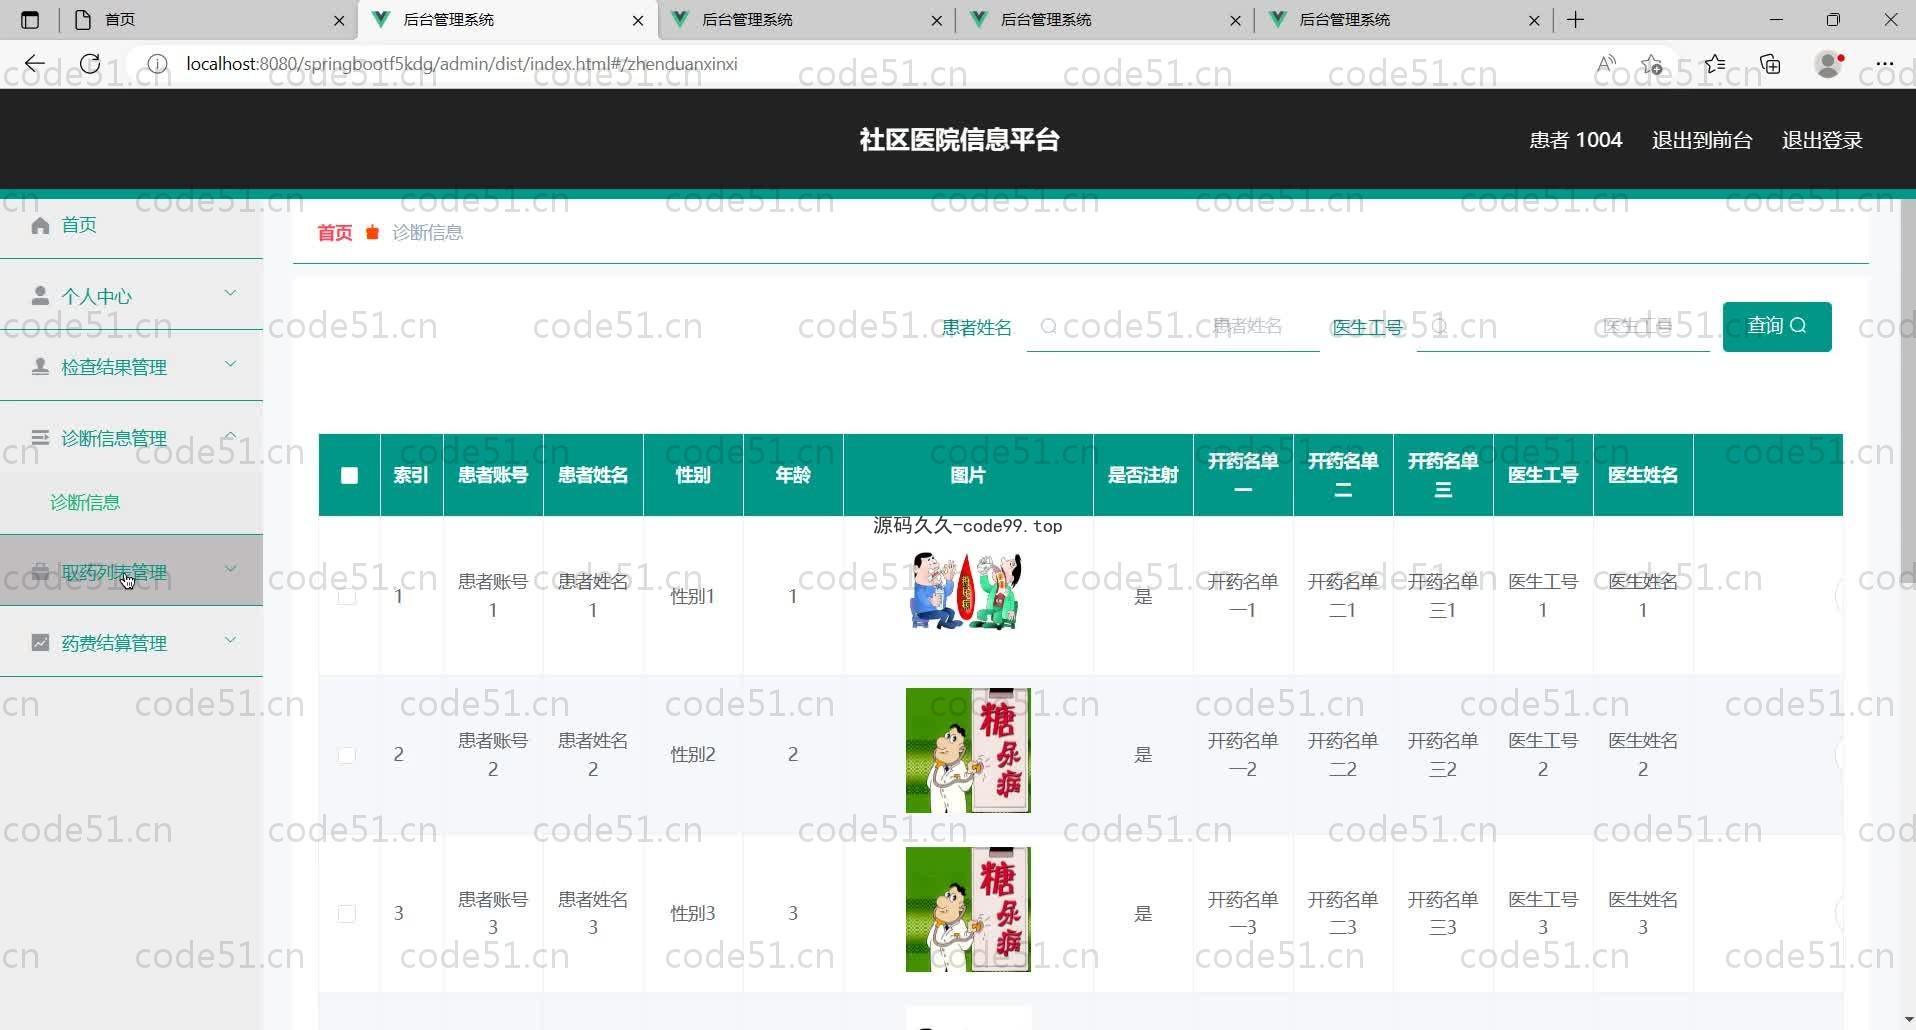
Task: Open the 个人中心 sidebar menu
Action: click(x=131, y=296)
